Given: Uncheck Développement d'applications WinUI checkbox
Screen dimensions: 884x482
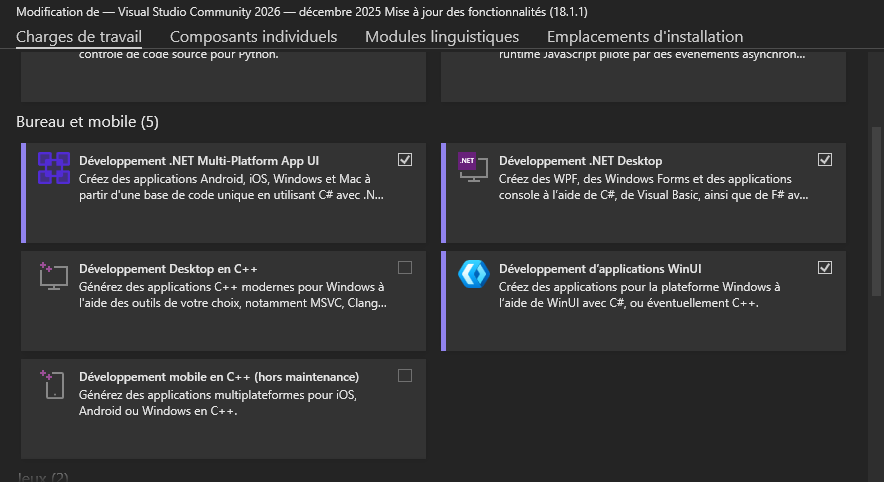Looking at the screenshot, I should (825, 268).
